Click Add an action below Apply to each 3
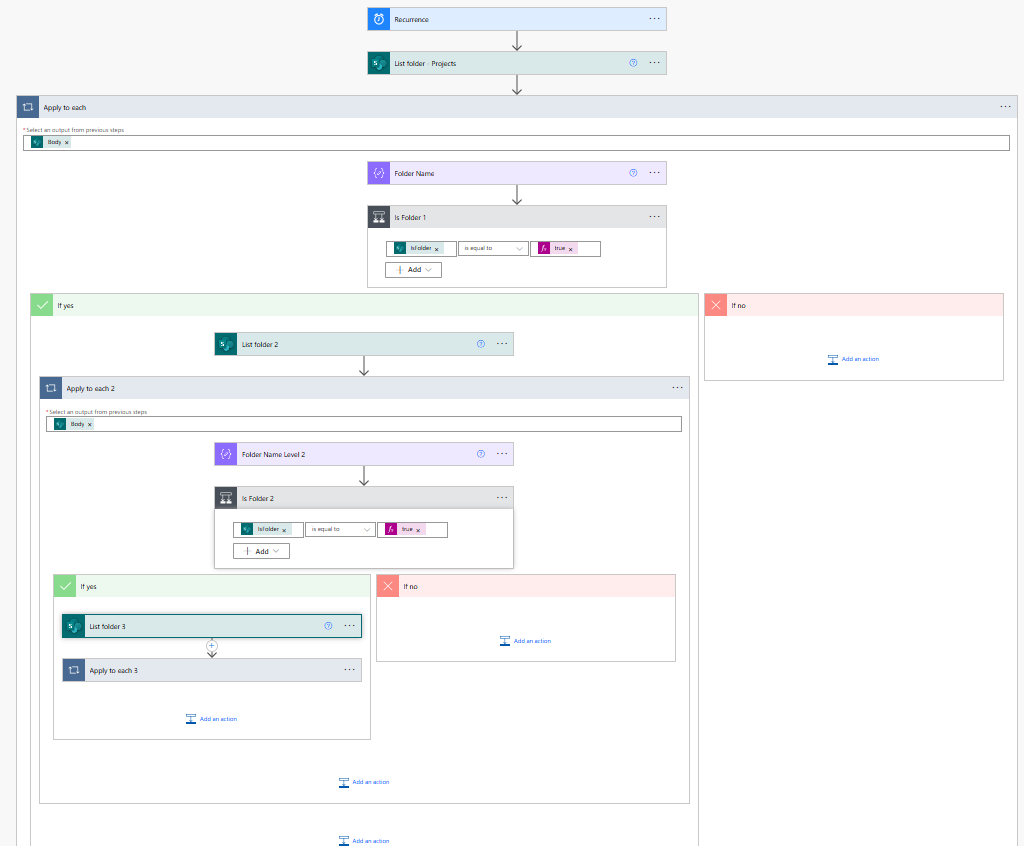Viewport: 1024px width, 846px height. pos(211,719)
